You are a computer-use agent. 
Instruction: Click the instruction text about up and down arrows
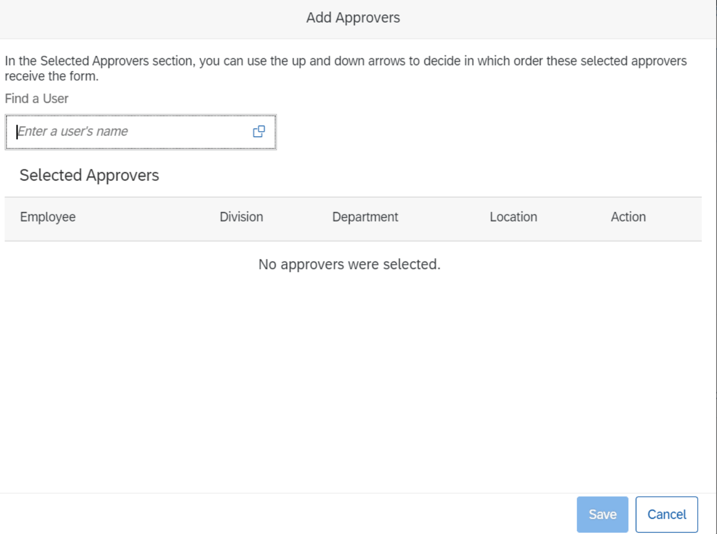coord(345,61)
